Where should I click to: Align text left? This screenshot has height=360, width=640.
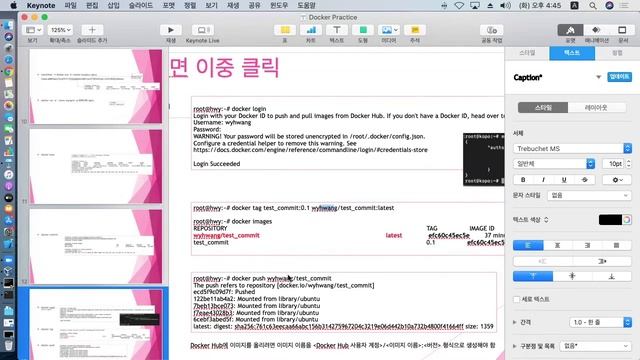click(528, 245)
